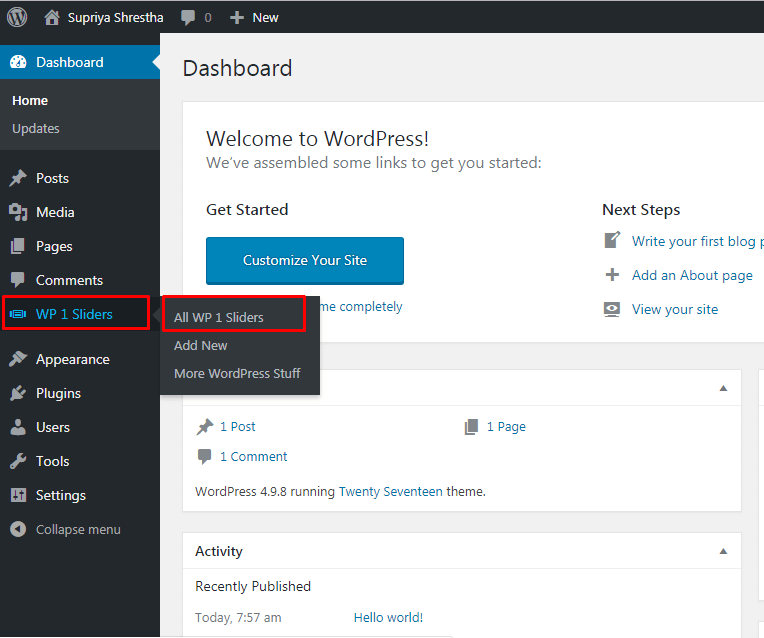Select Home in Dashboard submenu
This screenshot has height=638, width=764.
coord(30,100)
